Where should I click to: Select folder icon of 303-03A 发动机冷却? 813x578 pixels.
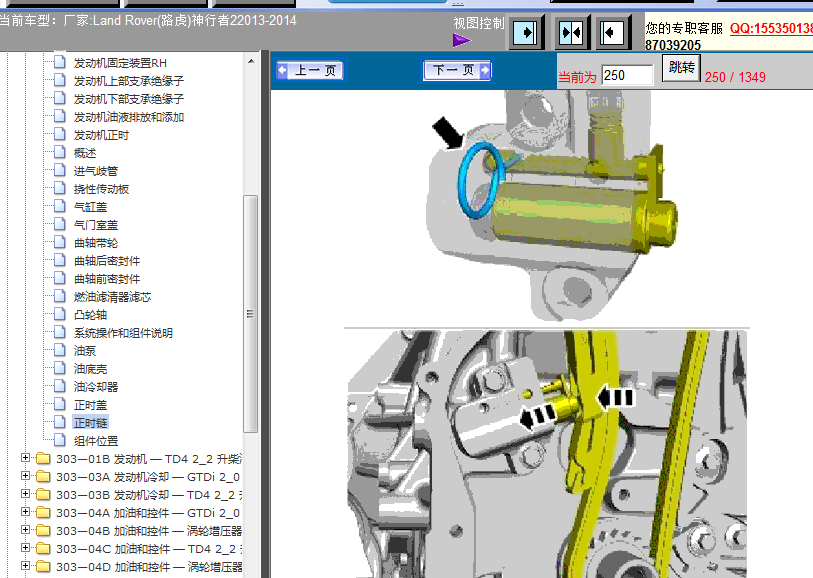(43, 476)
